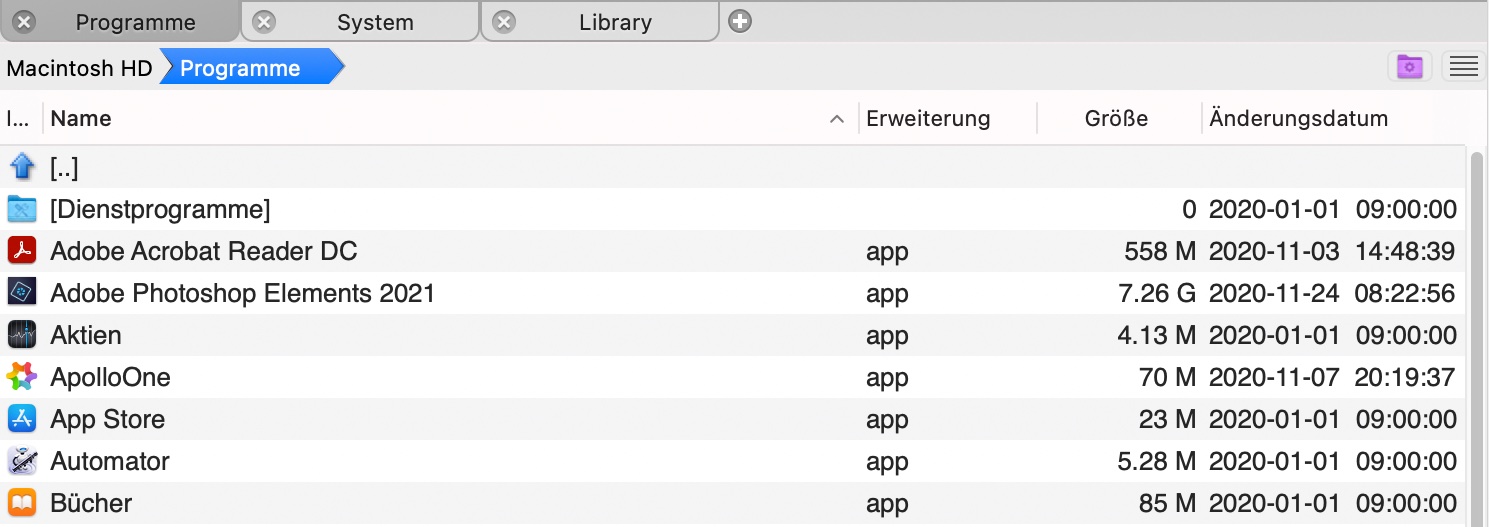Sort by Größe column header
Image resolution: width=1489 pixels, height=527 pixels.
click(1116, 119)
